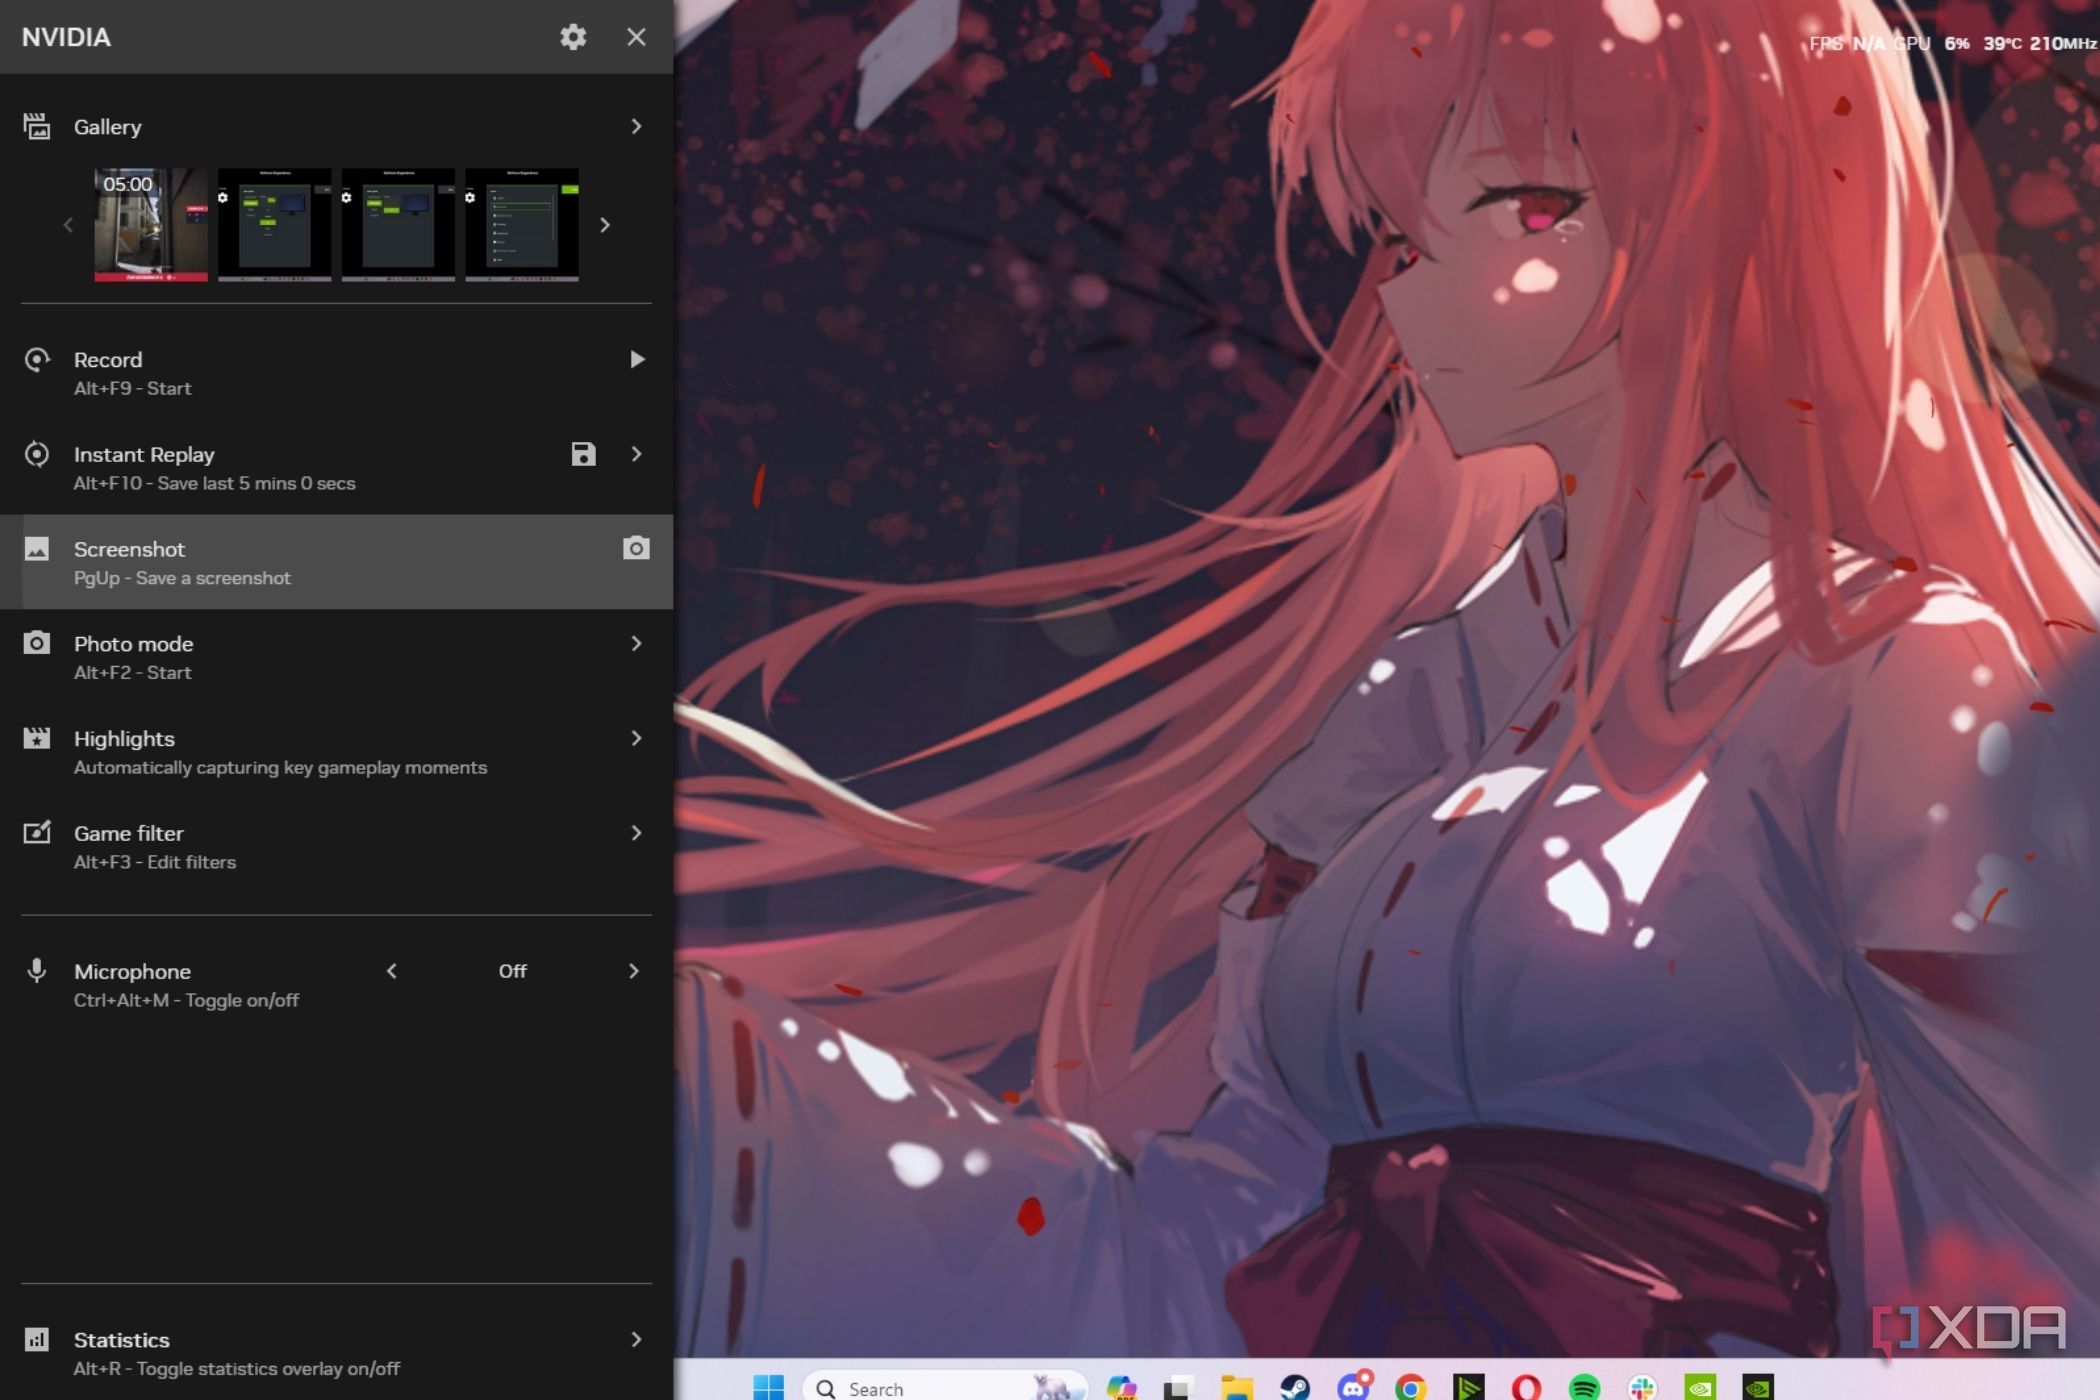Close the NVIDIA overlay panel
Screen dimensions: 2100x1400
pos(636,37)
